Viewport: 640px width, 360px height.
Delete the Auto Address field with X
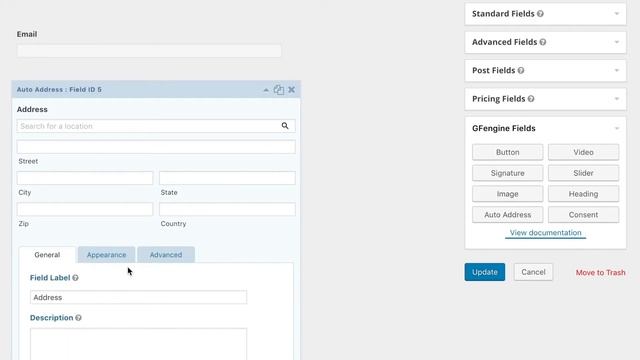coord(291,90)
